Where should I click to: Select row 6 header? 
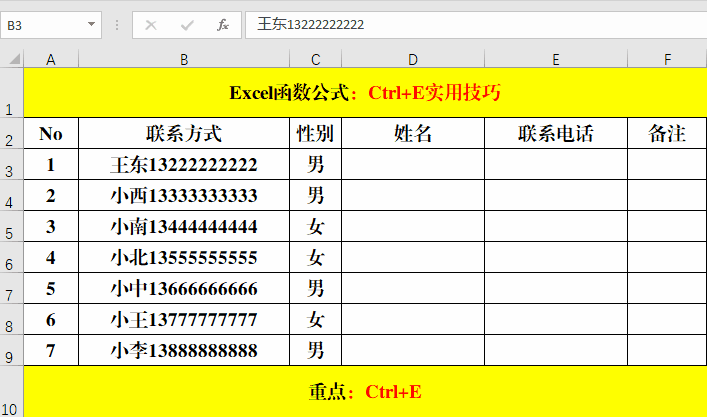click(12, 257)
